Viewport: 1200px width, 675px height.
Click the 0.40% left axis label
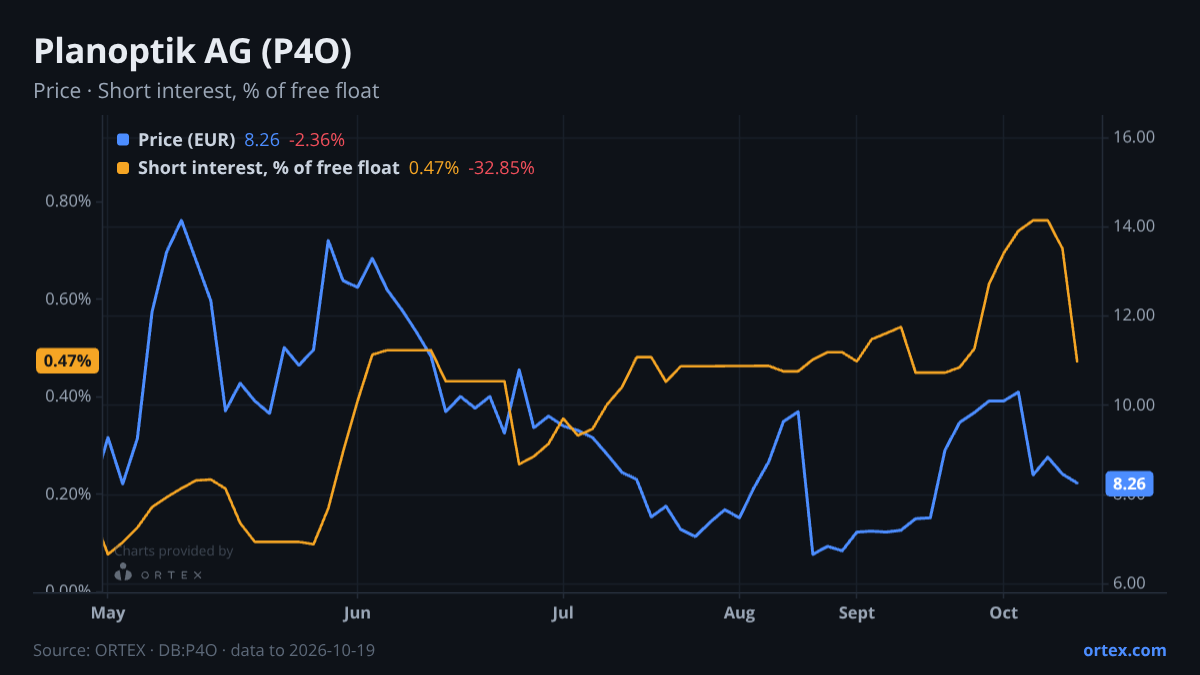pyautogui.click(x=68, y=397)
